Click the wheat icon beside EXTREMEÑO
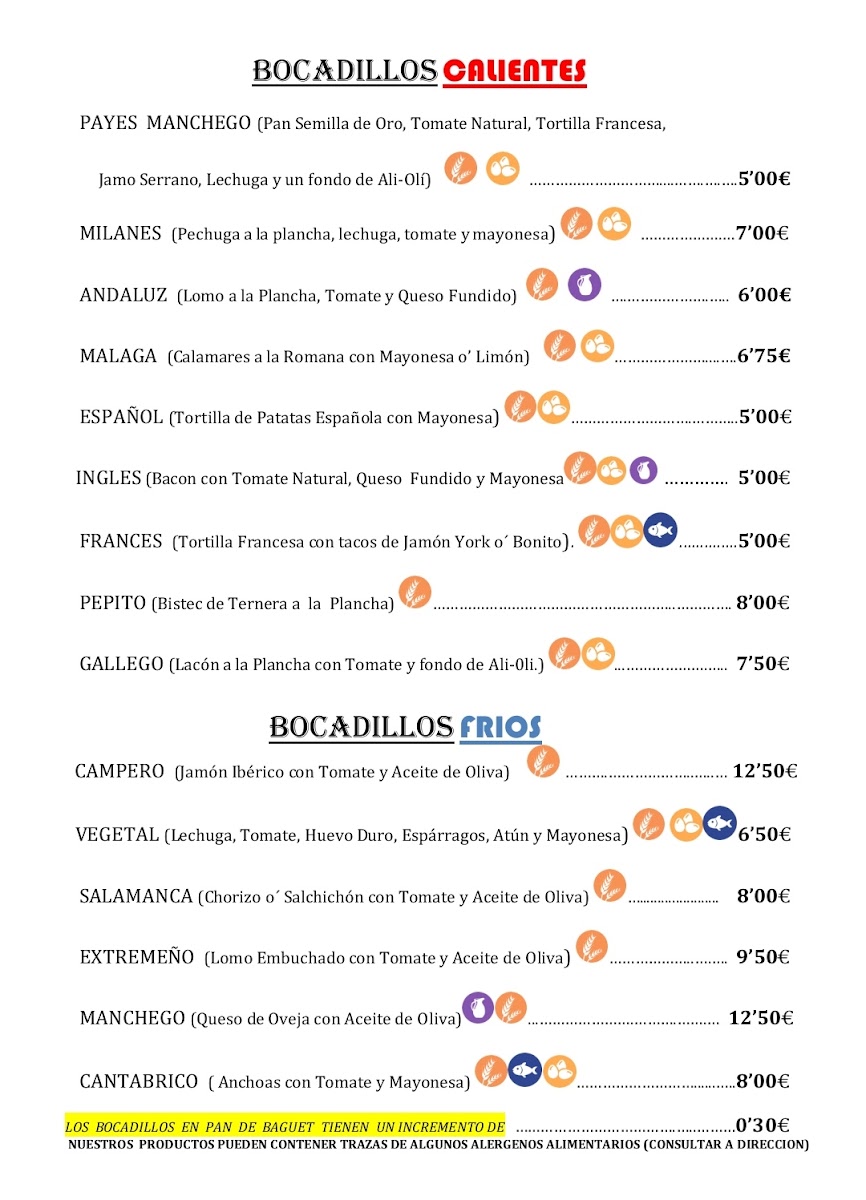The width and height of the screenshot is (866, 1200). [591, 947]
